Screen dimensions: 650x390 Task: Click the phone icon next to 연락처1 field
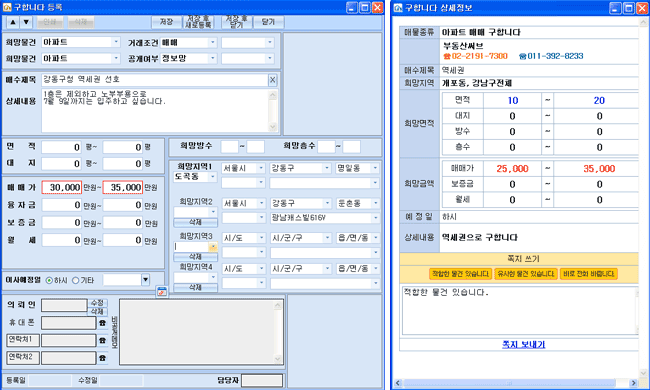pyautogui.click(x=102, y=340)
